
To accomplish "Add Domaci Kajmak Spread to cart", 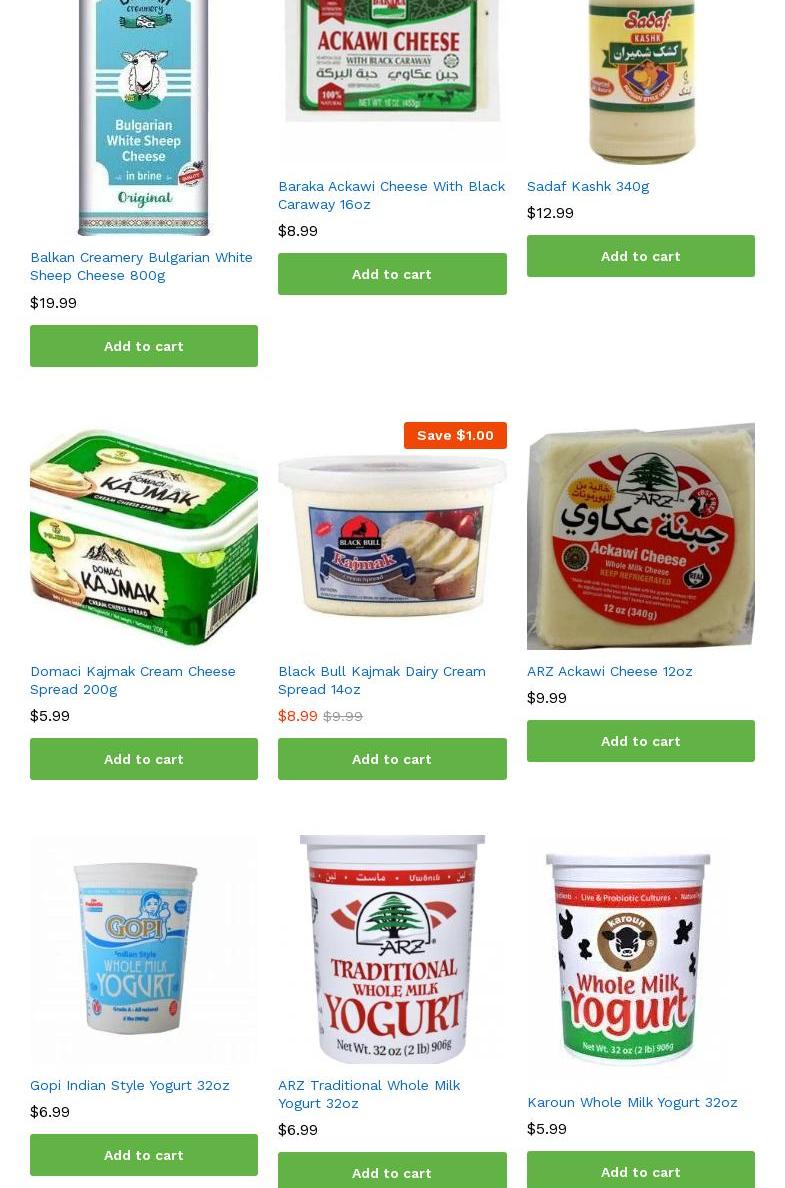I will point(144,759).
